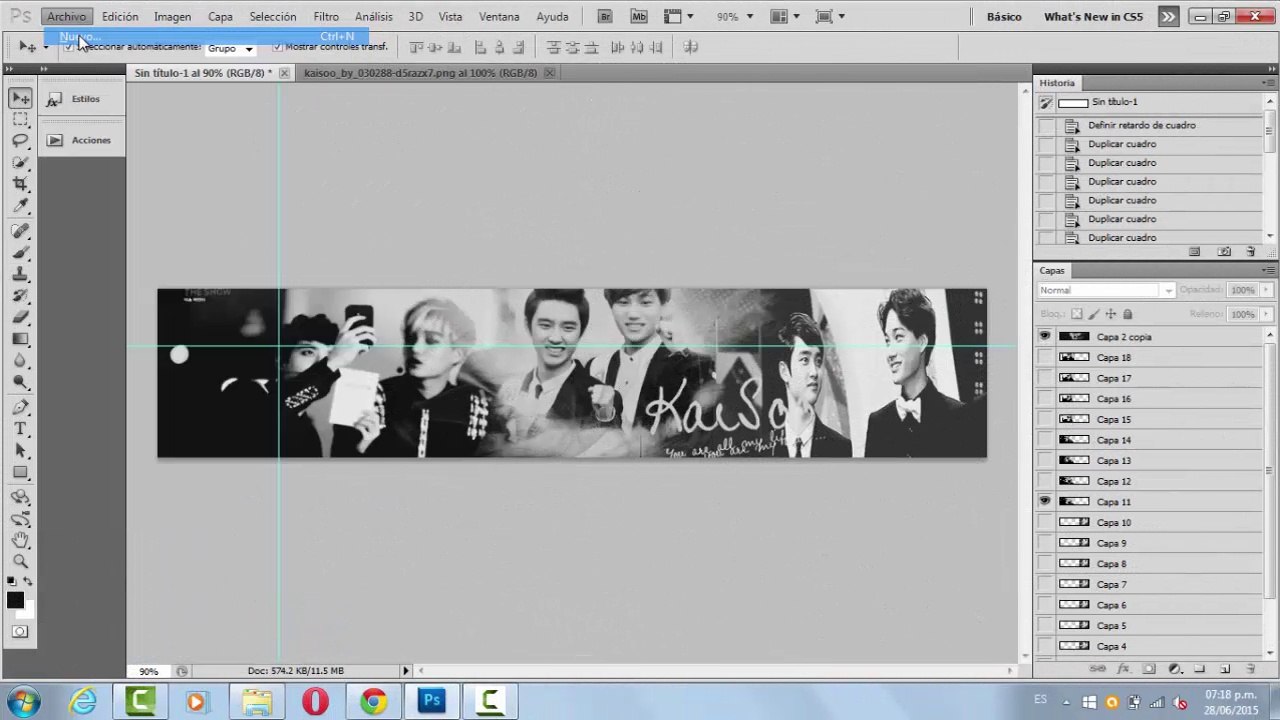Add a layer style via fx icon
The height and width of the screenshot is (720, 1280).
(x=1122, y=669)
